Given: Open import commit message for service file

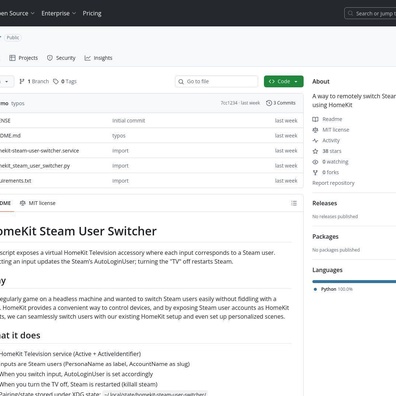Looking at the screenshot, I should pyautogui.click(x=120, y=151).
